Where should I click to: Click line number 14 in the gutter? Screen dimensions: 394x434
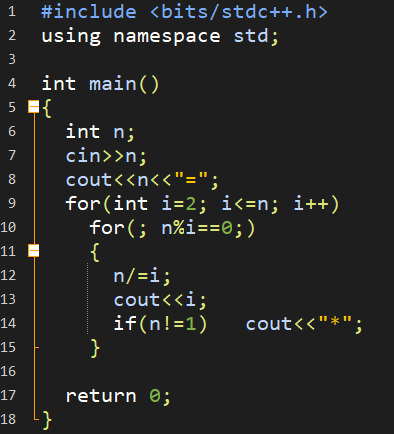tap(8, 323)
